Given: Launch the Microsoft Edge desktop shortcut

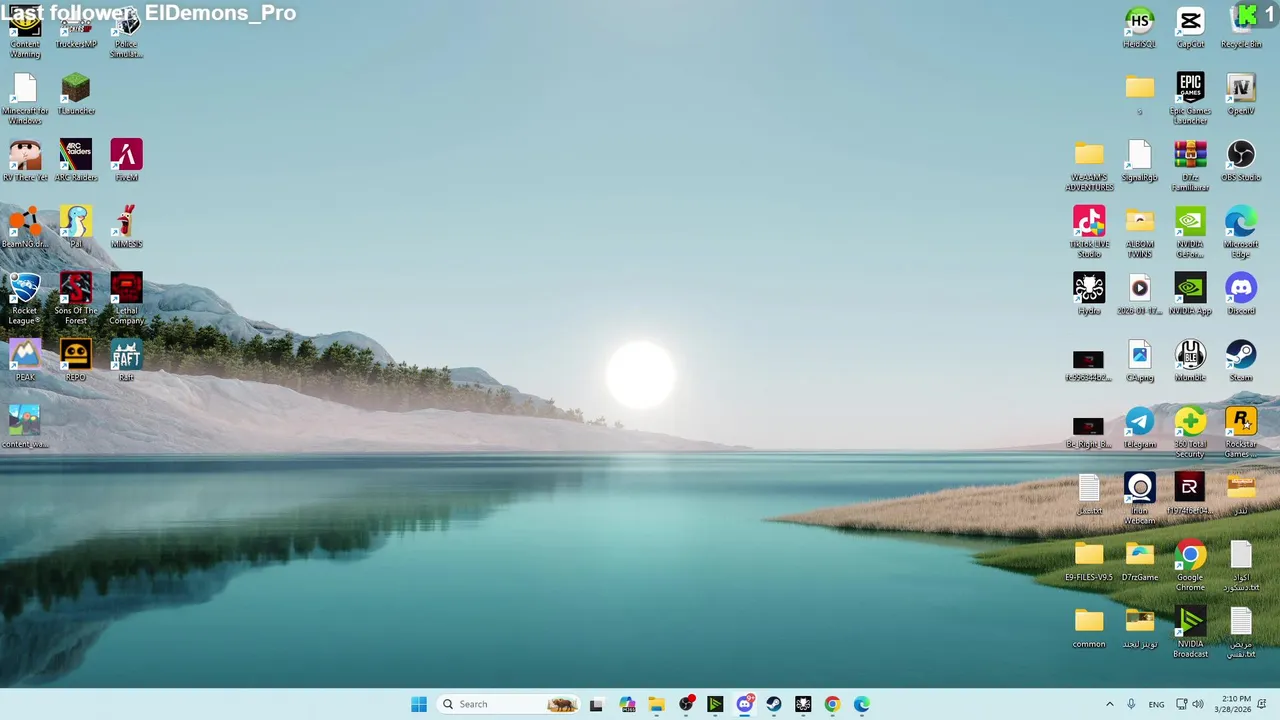Looking at the screenshot, I should point(1241,233).
